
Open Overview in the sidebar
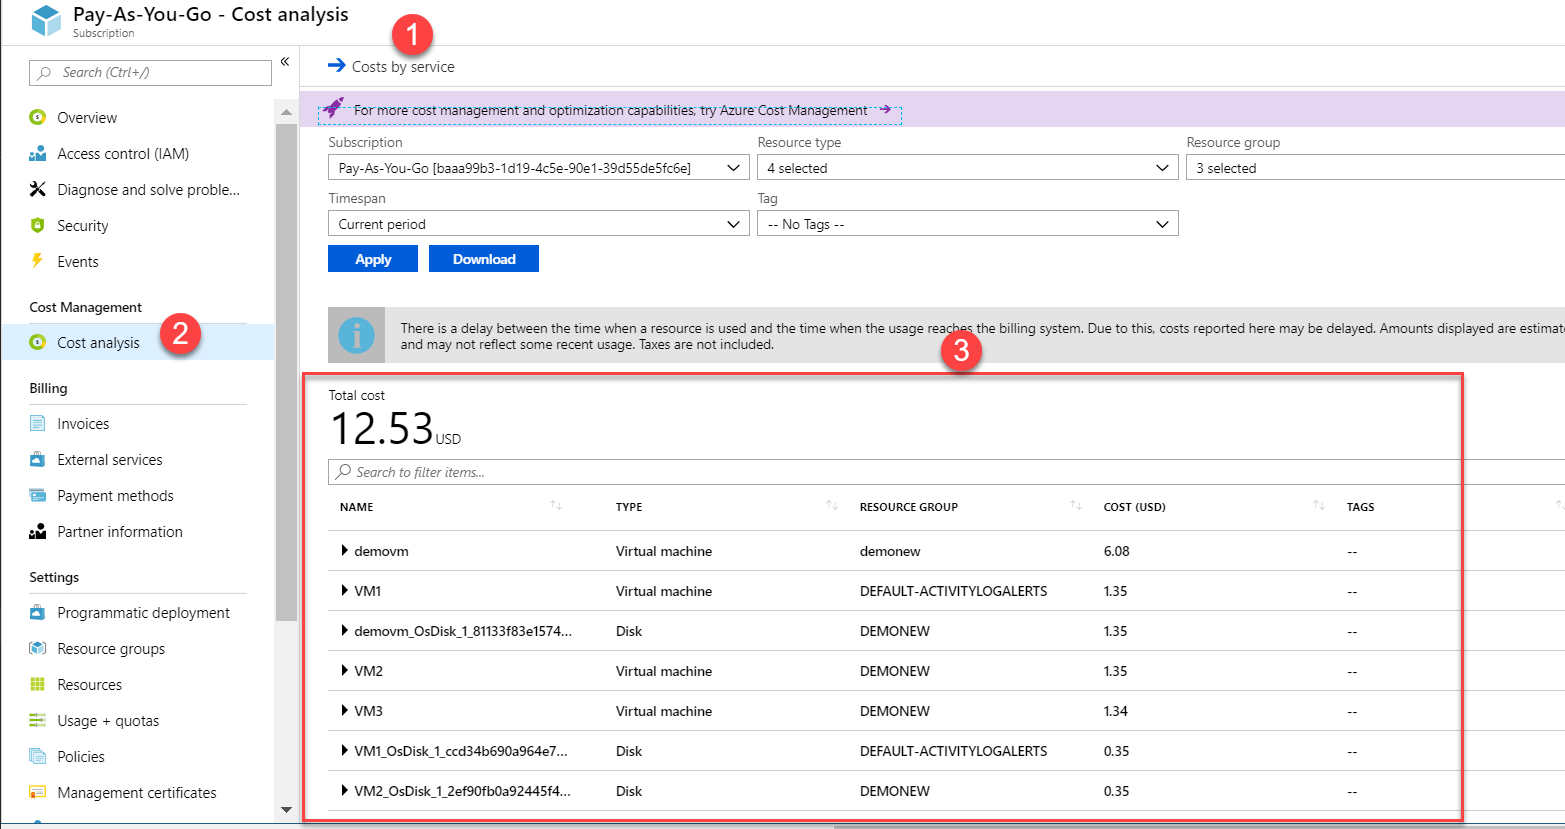(87, 118)
